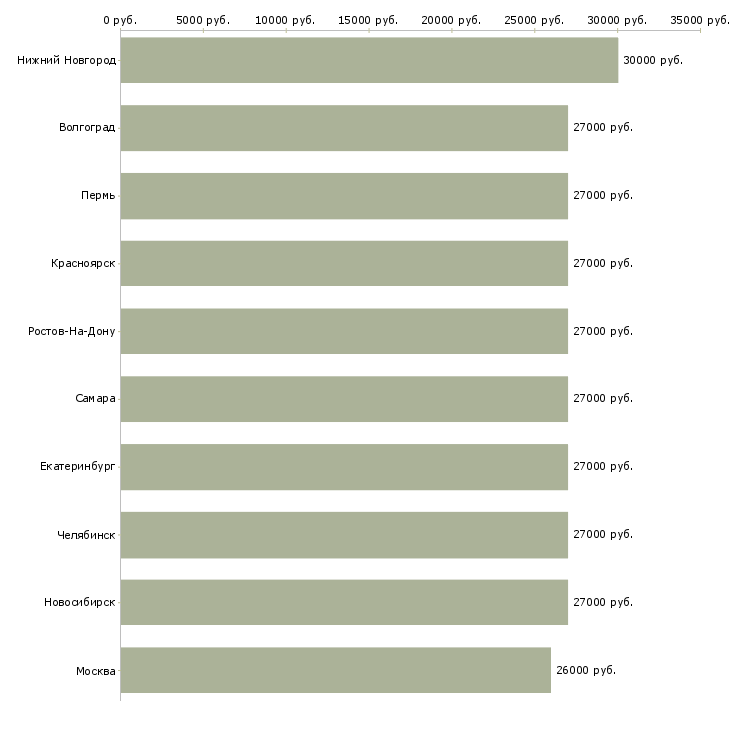The width and height of the screenshot is (730, 730).
Task: Click the 0 руб. axis tick label
Action: [119, 20]
